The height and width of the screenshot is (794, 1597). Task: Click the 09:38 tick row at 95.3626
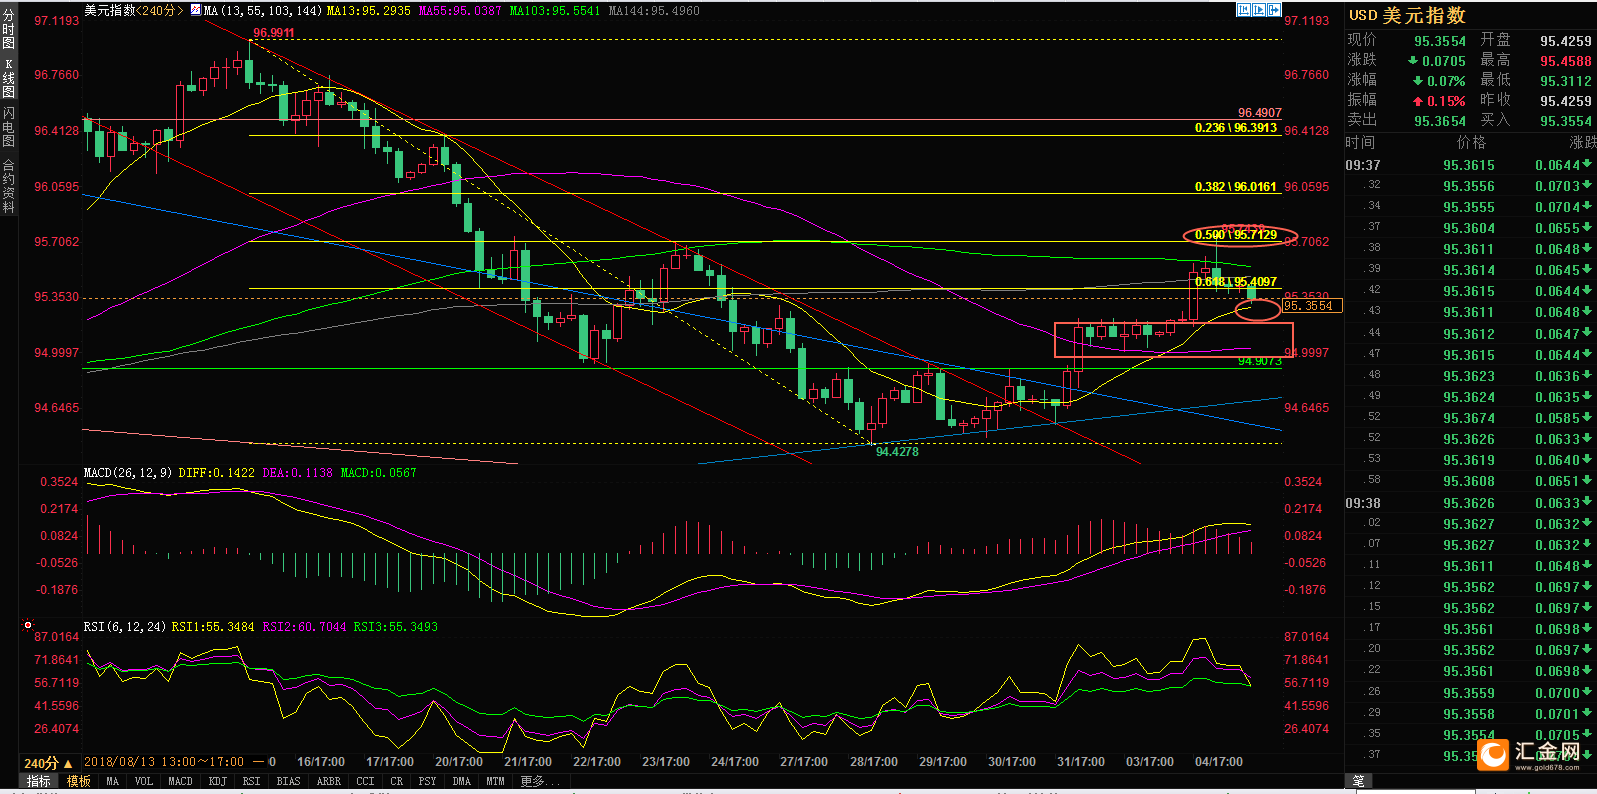pyautogui.click(x=1470, y=503)
